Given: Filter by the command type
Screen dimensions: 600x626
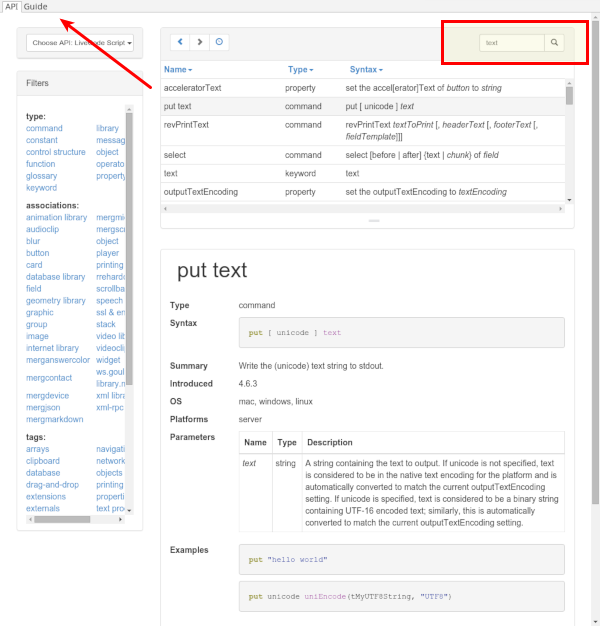Looking at the screenshot, I should pyautogui.click(x=44, y=128).
